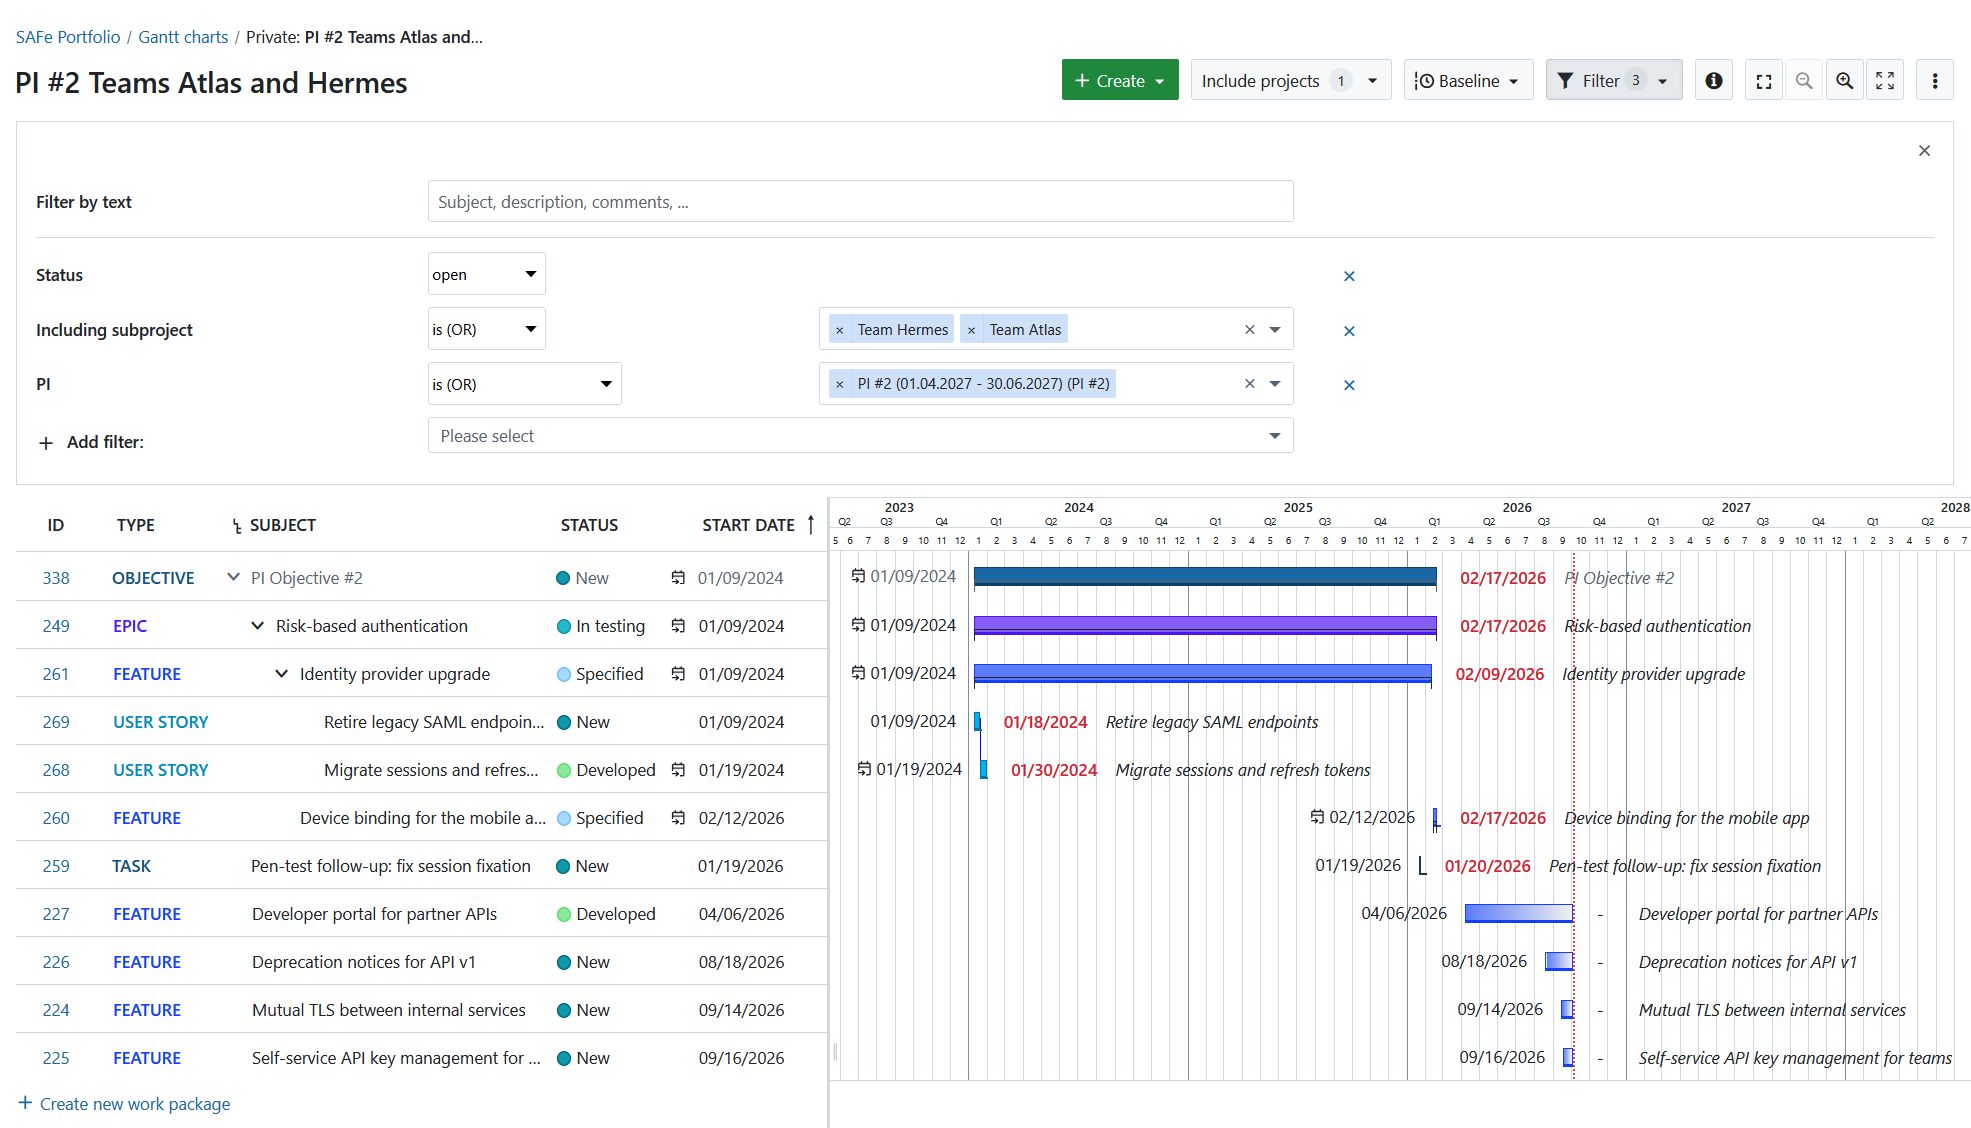Collapse the Risk-based authentication epic
The height and width of the screenshot is (1128, 1971).
click(257, 625)
